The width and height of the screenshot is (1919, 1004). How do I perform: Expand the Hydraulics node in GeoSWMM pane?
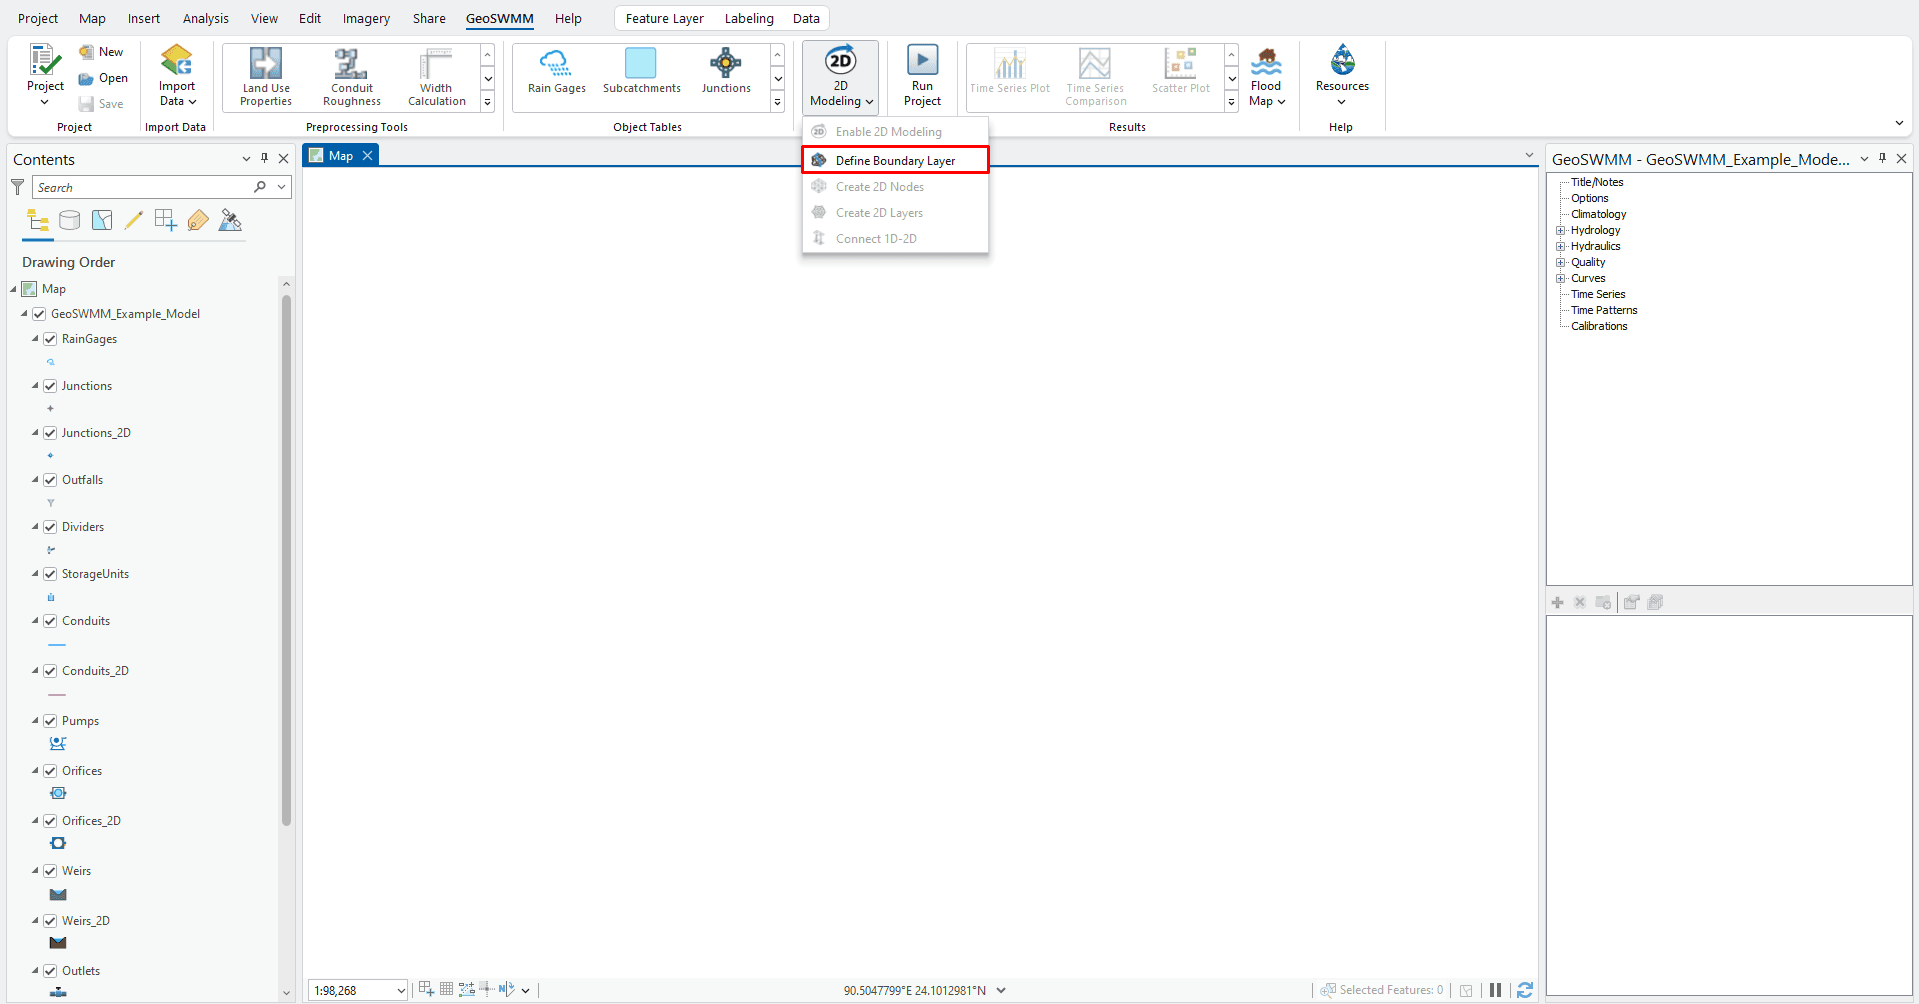tap(1561, 246)
